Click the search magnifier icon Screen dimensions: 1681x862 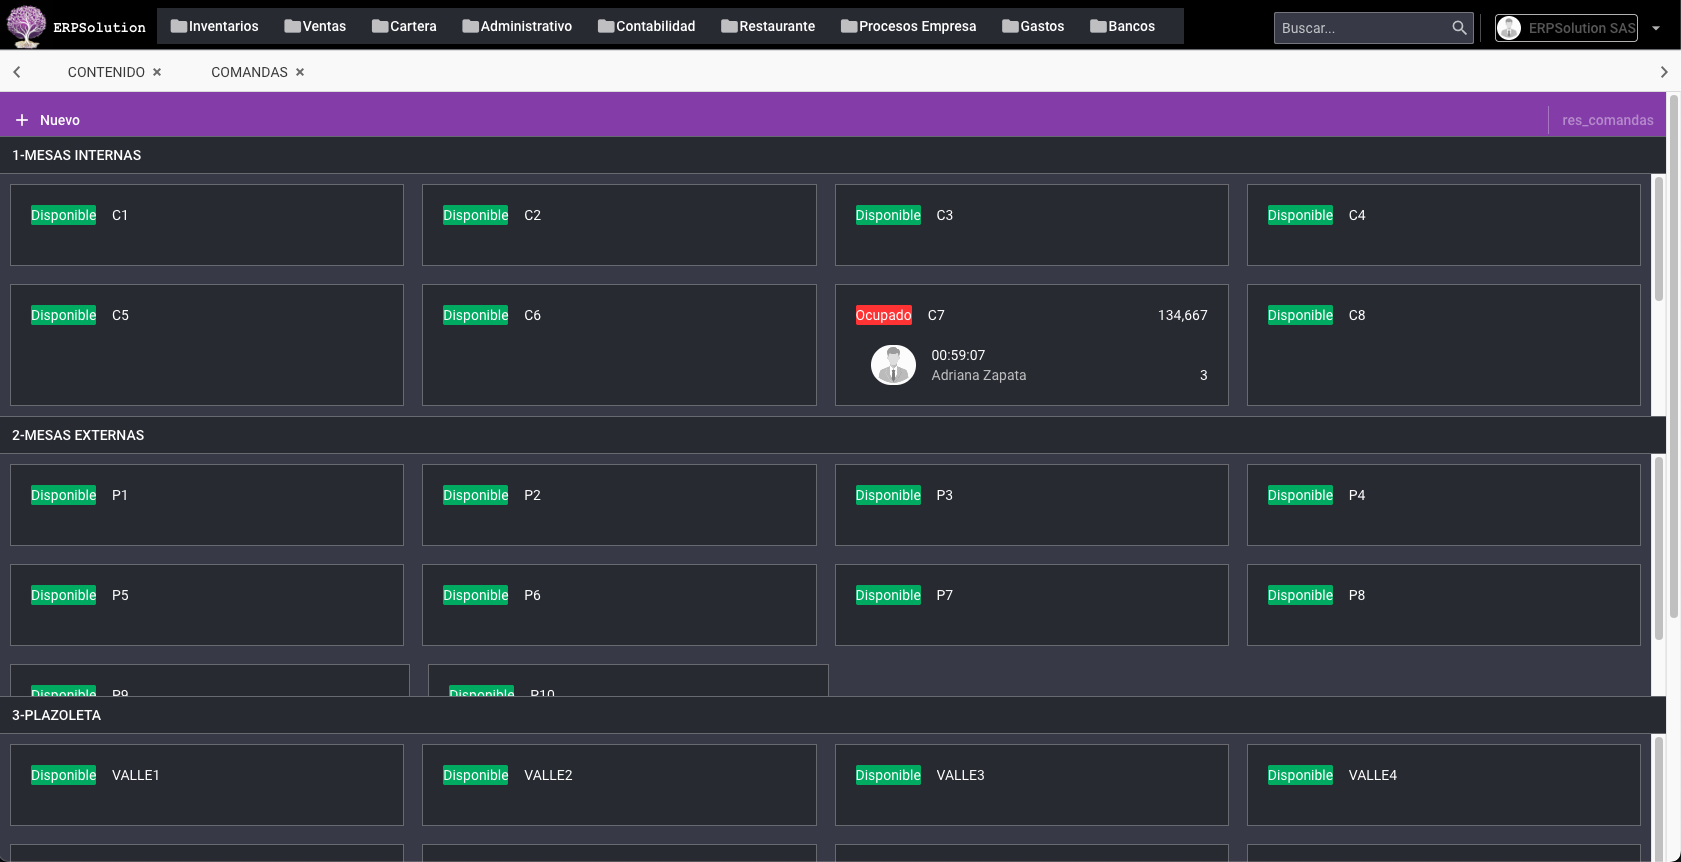(1459, 28)
